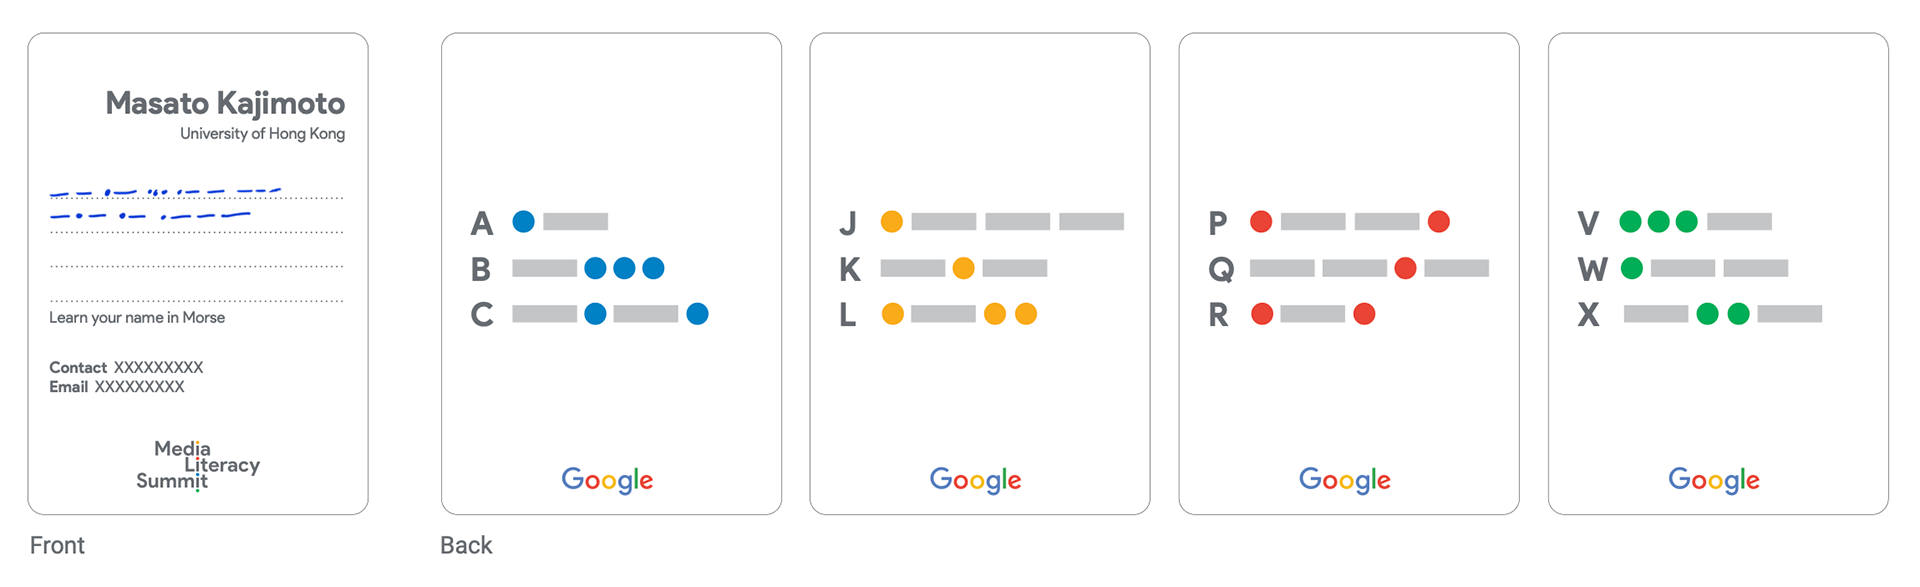Select the letter K label

[850, 269]
